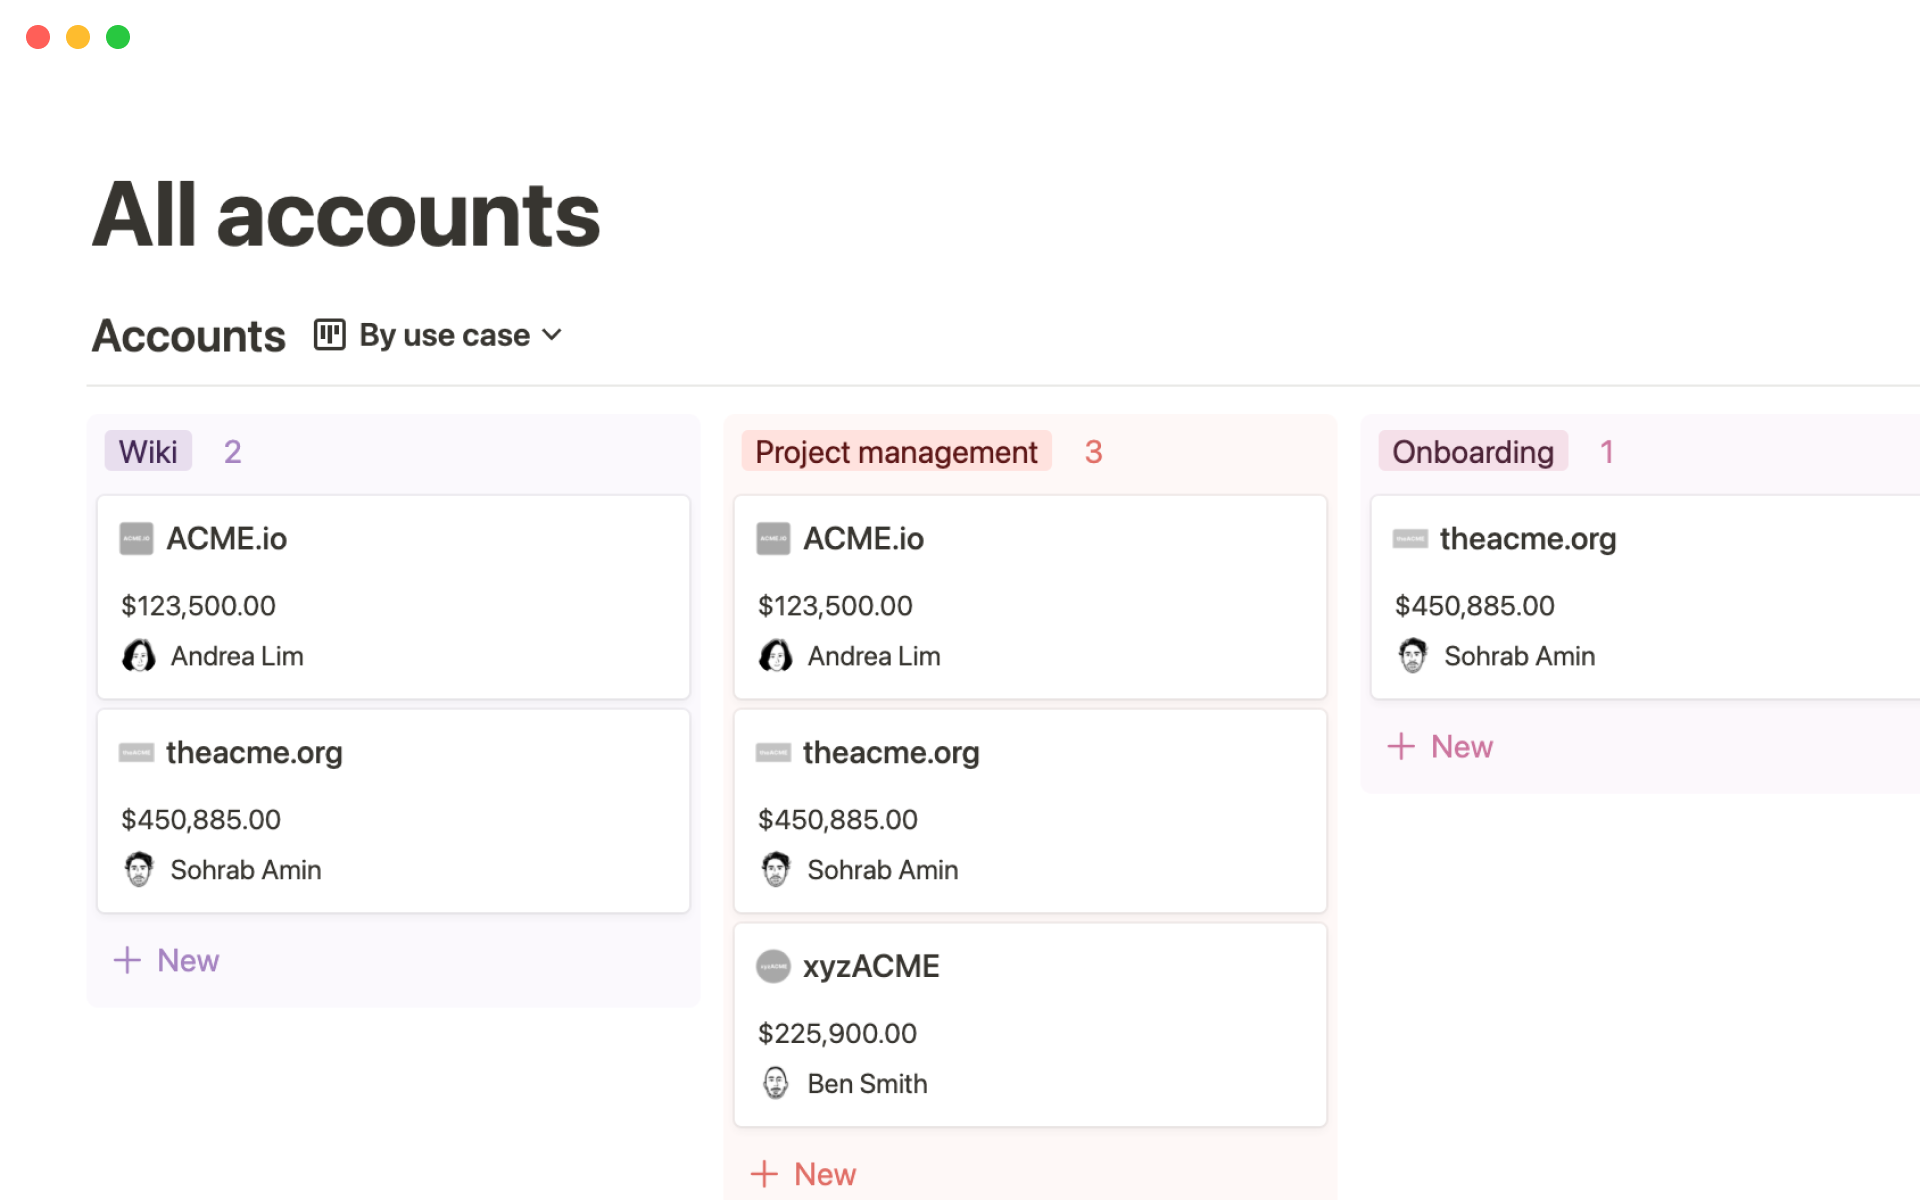Add new card under Project management
1920x1200 pixels.
(x=804, y=1174)
